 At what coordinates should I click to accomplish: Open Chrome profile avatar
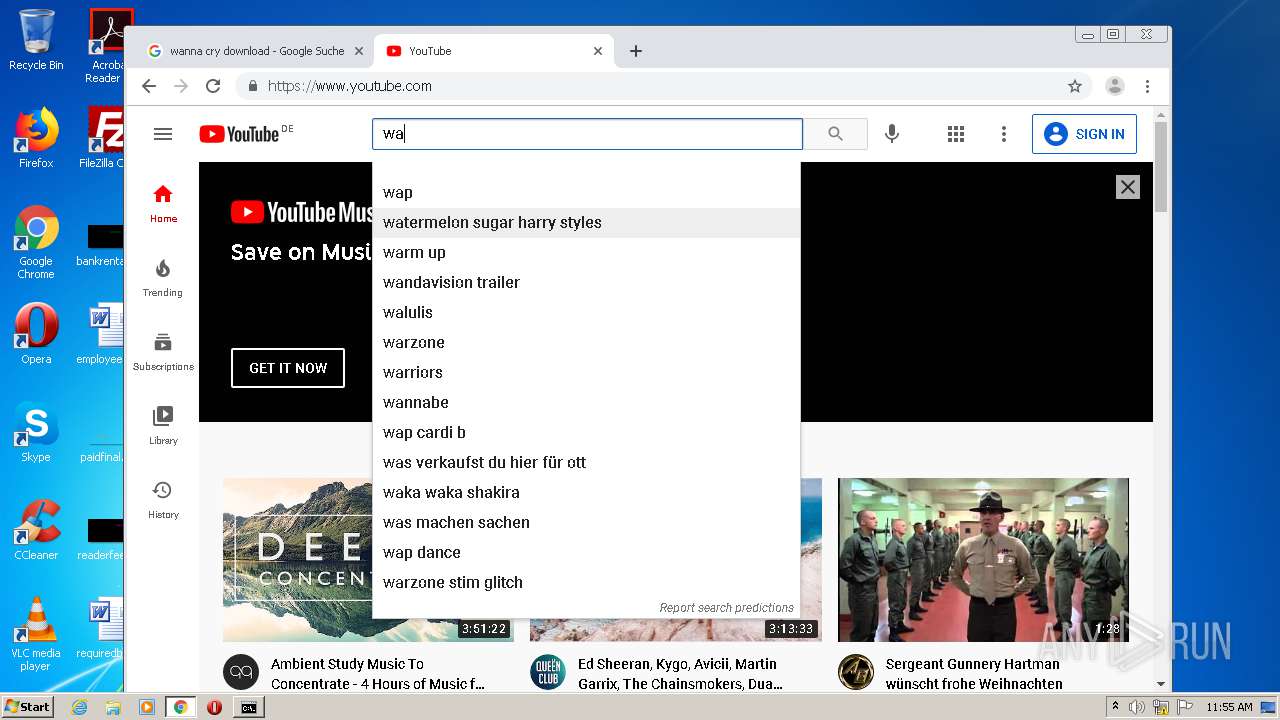tap(1115, 86)
